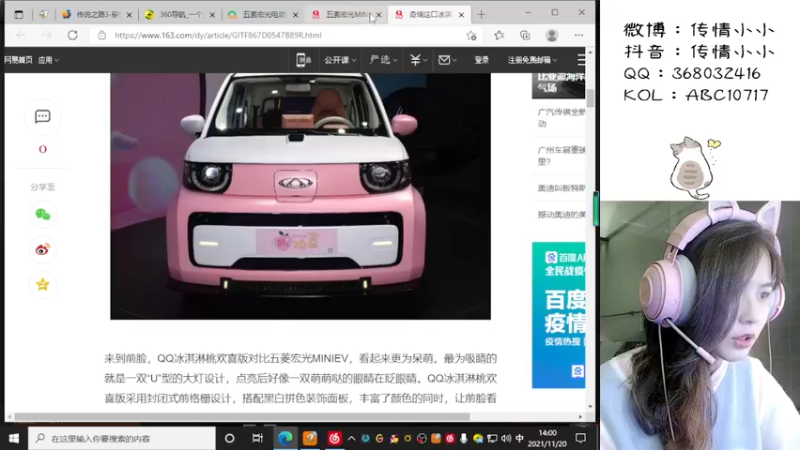Toggle the 中 input method indicator
The height and width of the screenshot is (450, 800).
pyautogui.click(x=519, y=438)
